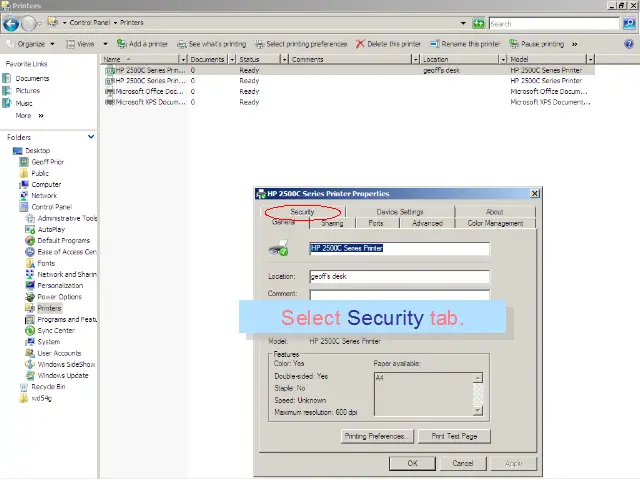Screen dimensions: 640x480
Task: Click Rename this printer toolbar item
Action: pos(465,44)
